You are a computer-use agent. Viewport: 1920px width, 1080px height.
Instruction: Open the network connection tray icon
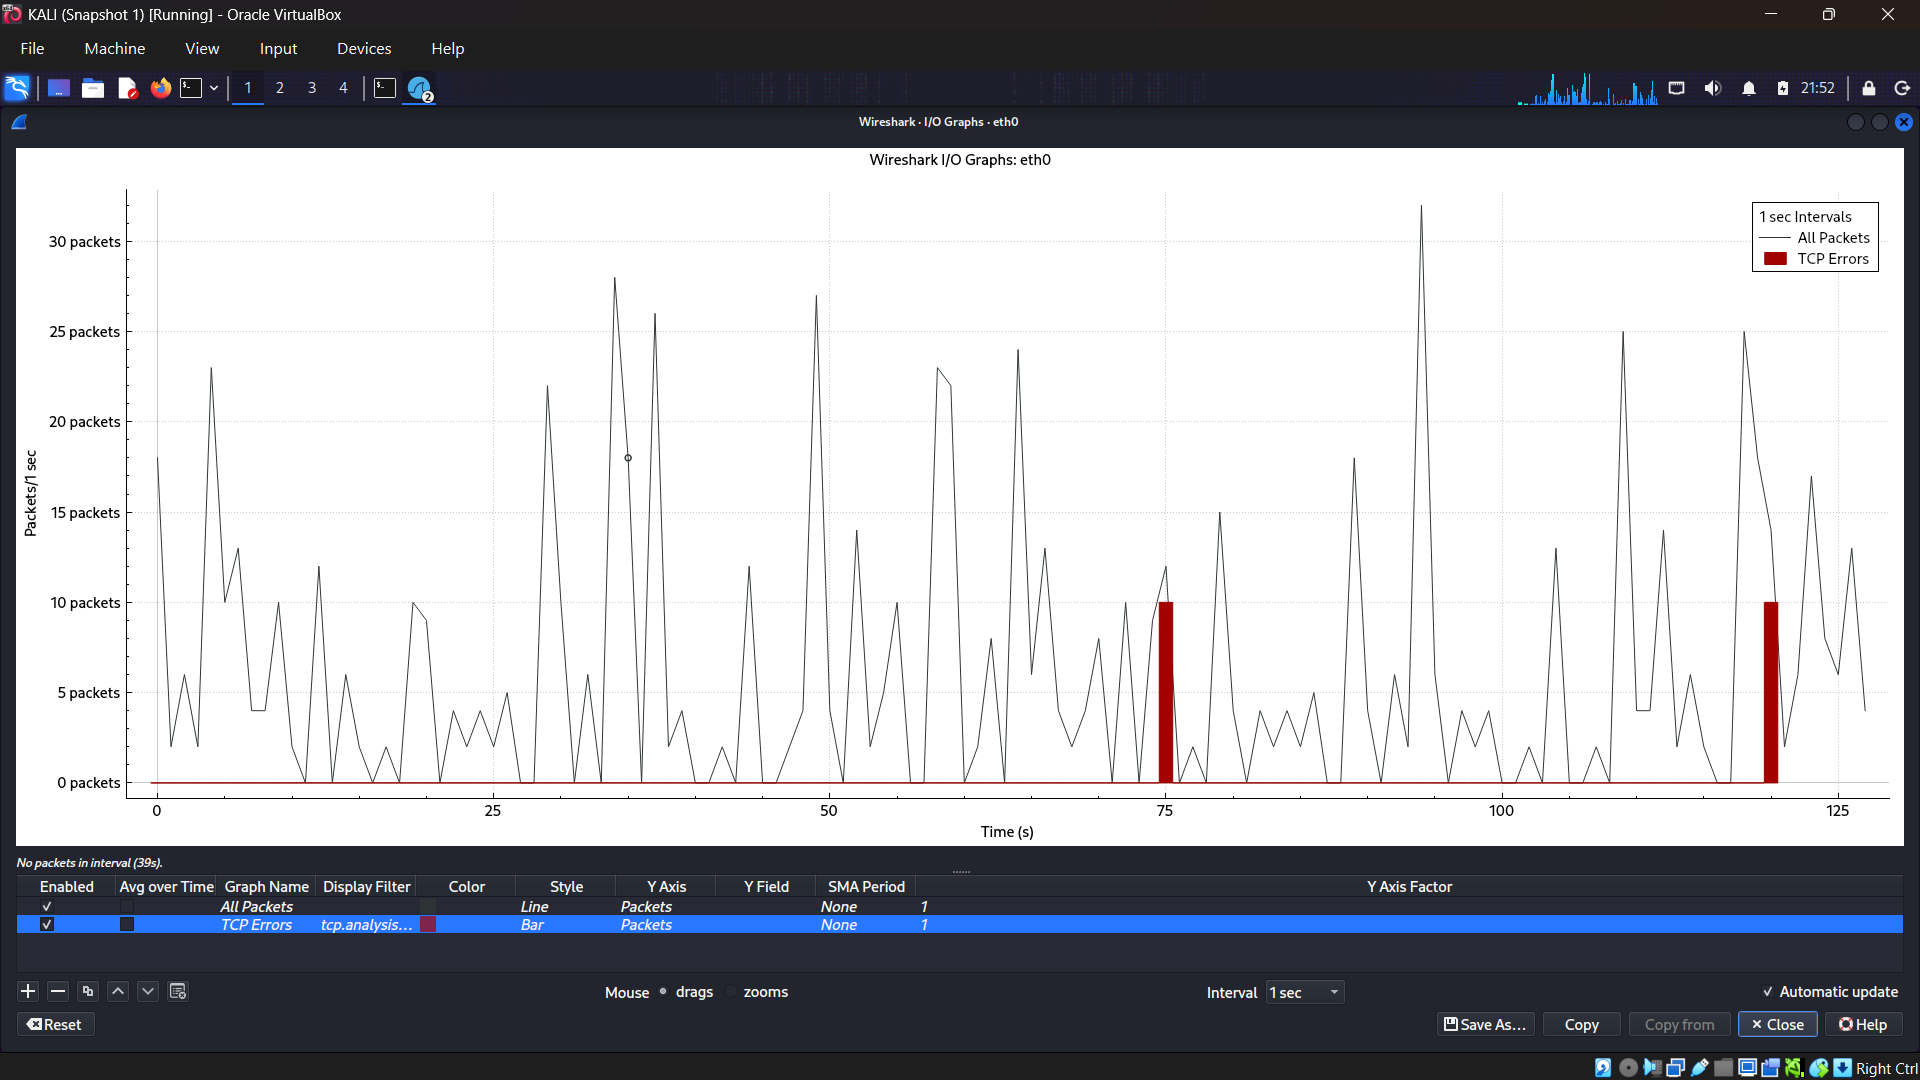point(1677,88)
